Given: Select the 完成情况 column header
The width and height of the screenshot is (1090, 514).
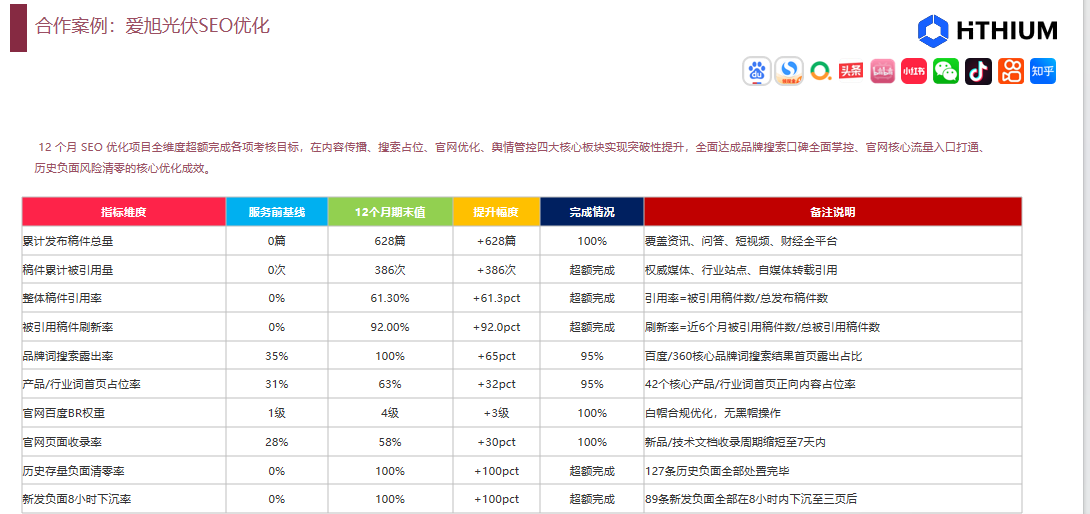Looking at the screenshot, I should click(x=592, y=212).
